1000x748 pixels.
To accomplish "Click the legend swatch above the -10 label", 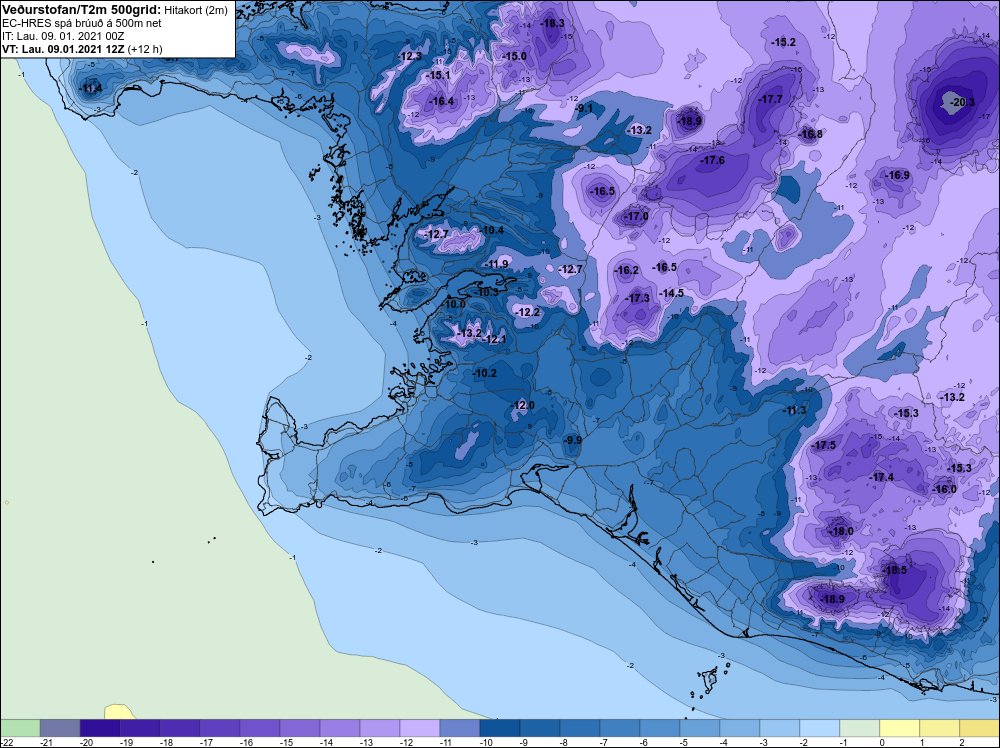I will click(499, 728).
